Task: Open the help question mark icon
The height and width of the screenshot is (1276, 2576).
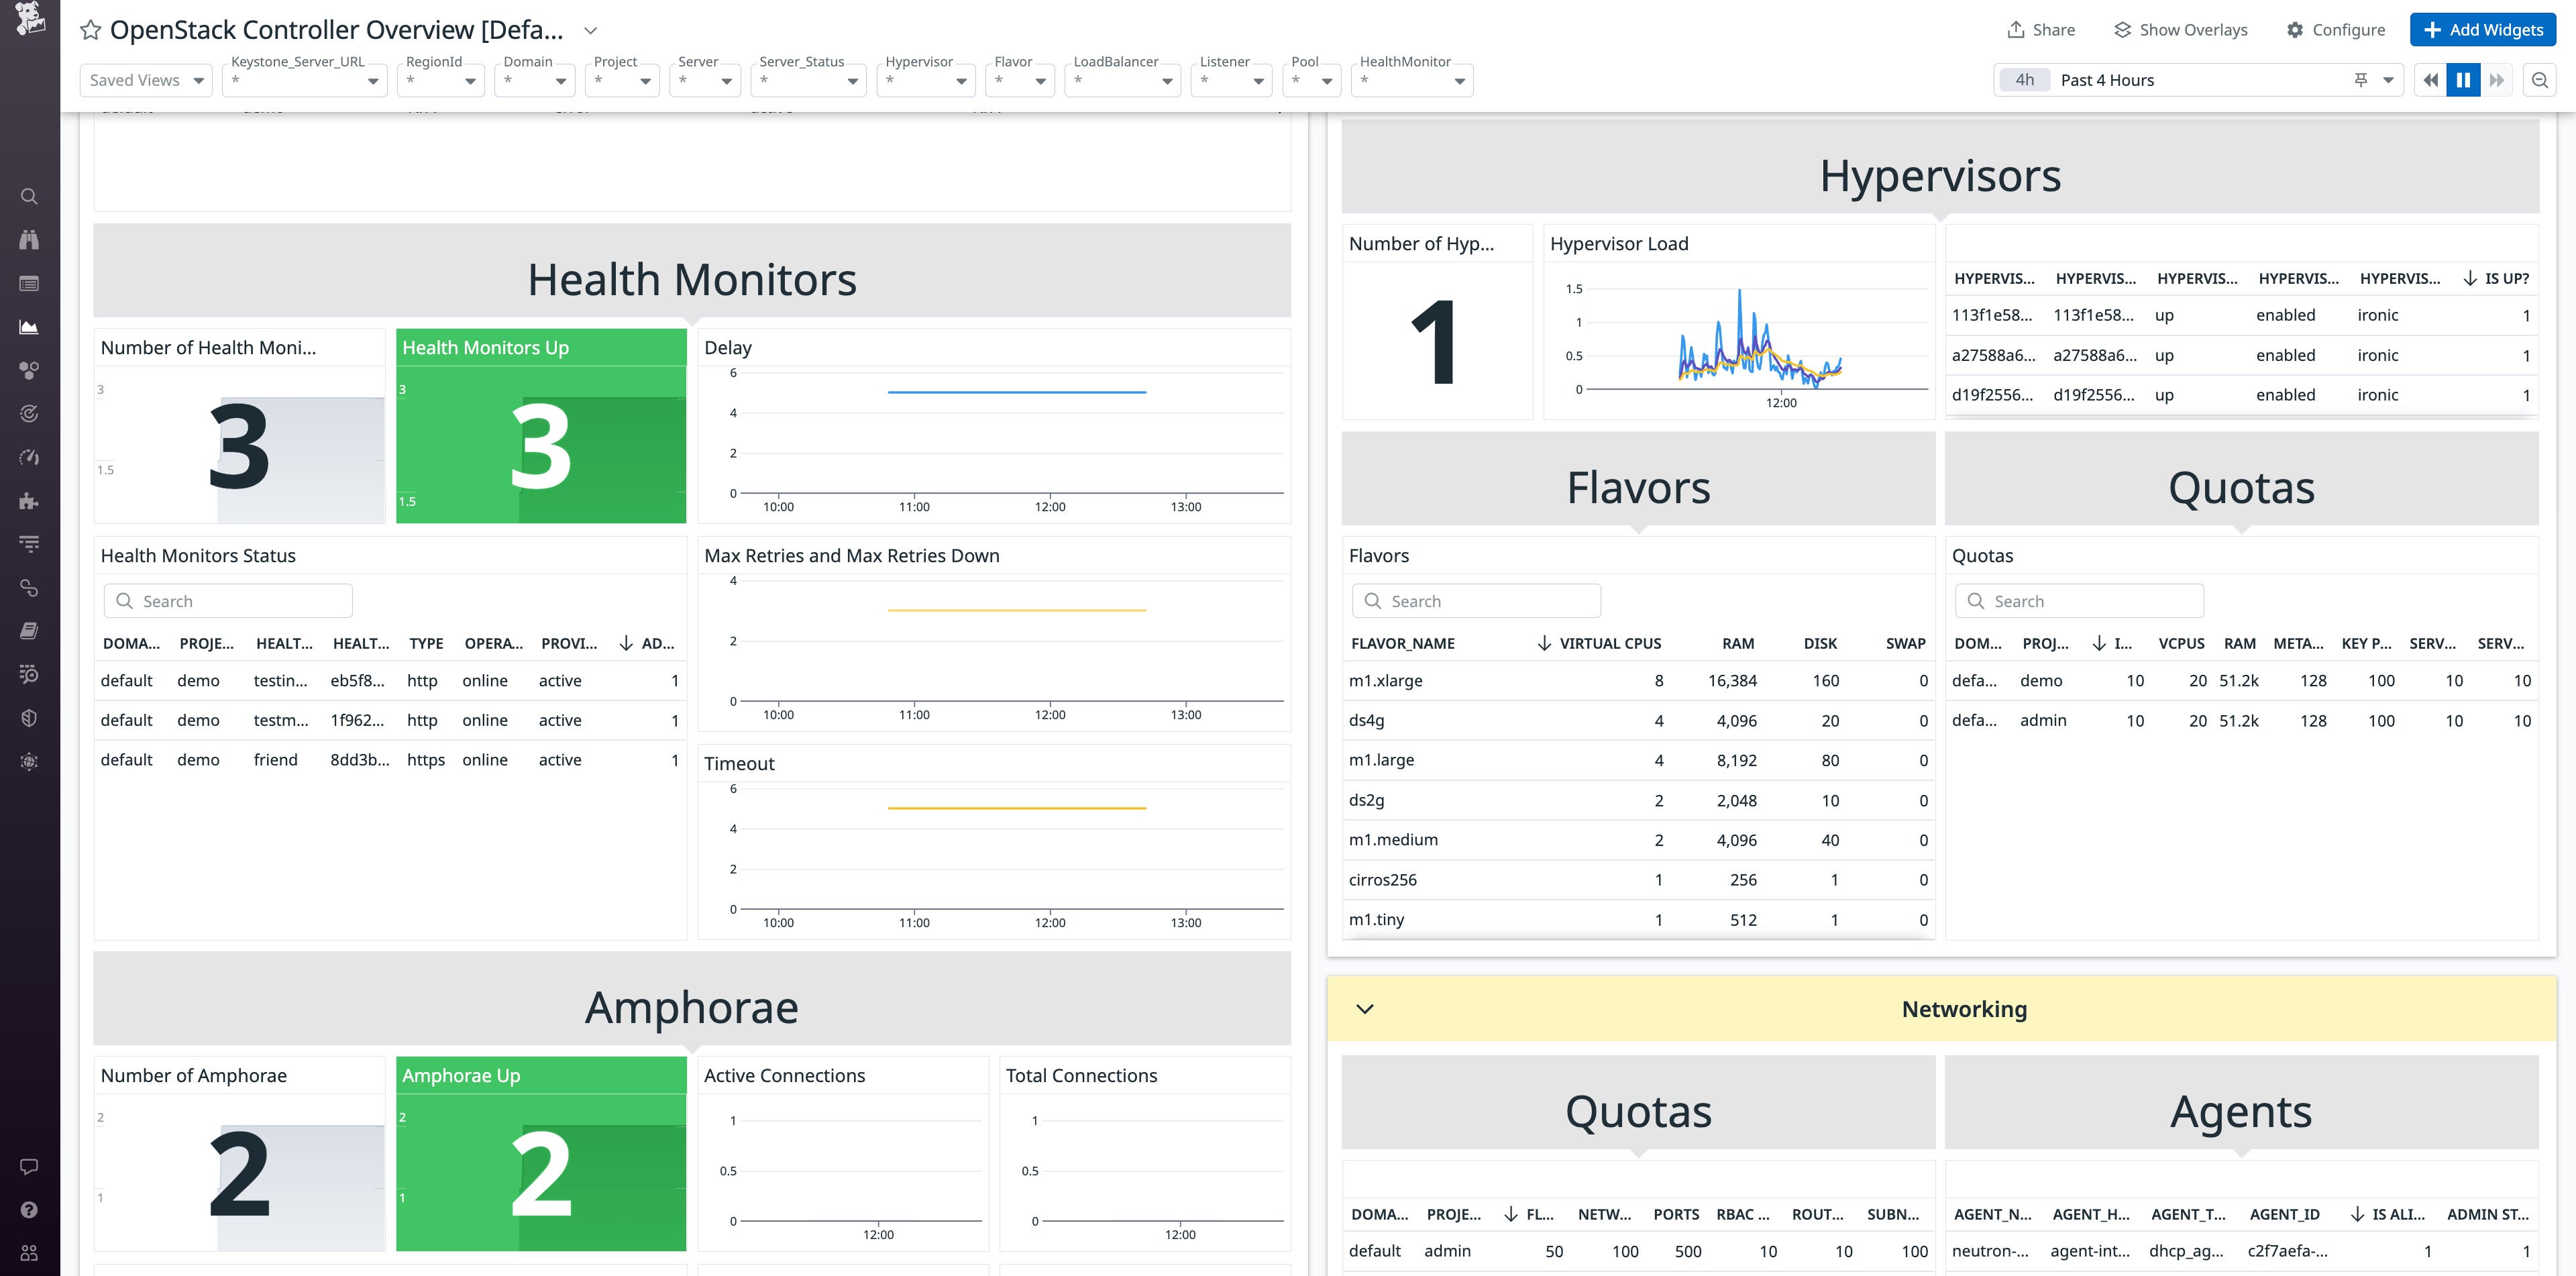Action: coord(29,1209)
